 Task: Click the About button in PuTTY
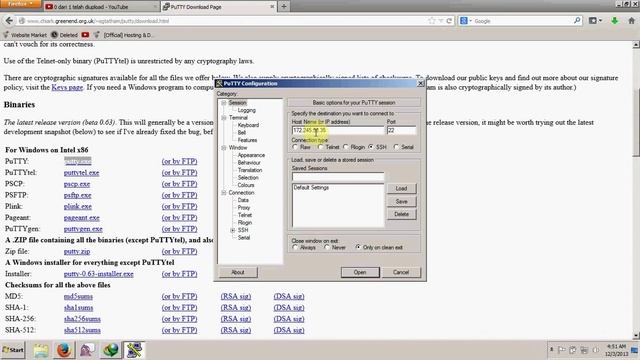point(238,272)
